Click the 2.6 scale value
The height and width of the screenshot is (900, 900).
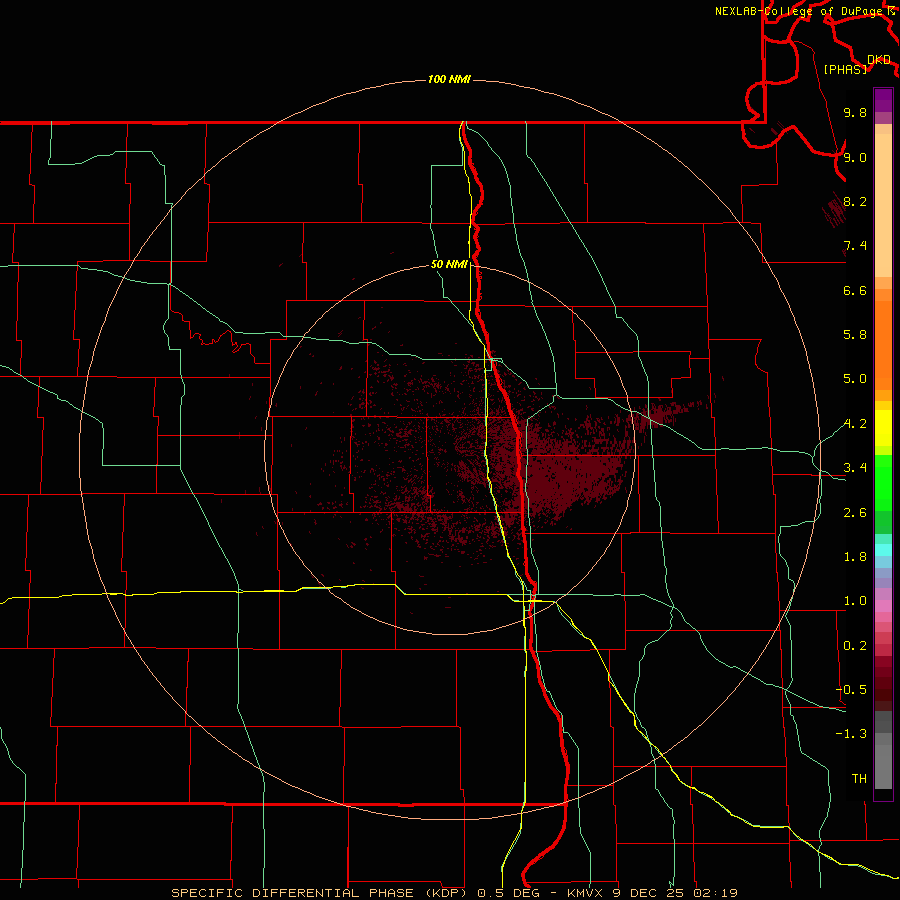coord(855,513)
